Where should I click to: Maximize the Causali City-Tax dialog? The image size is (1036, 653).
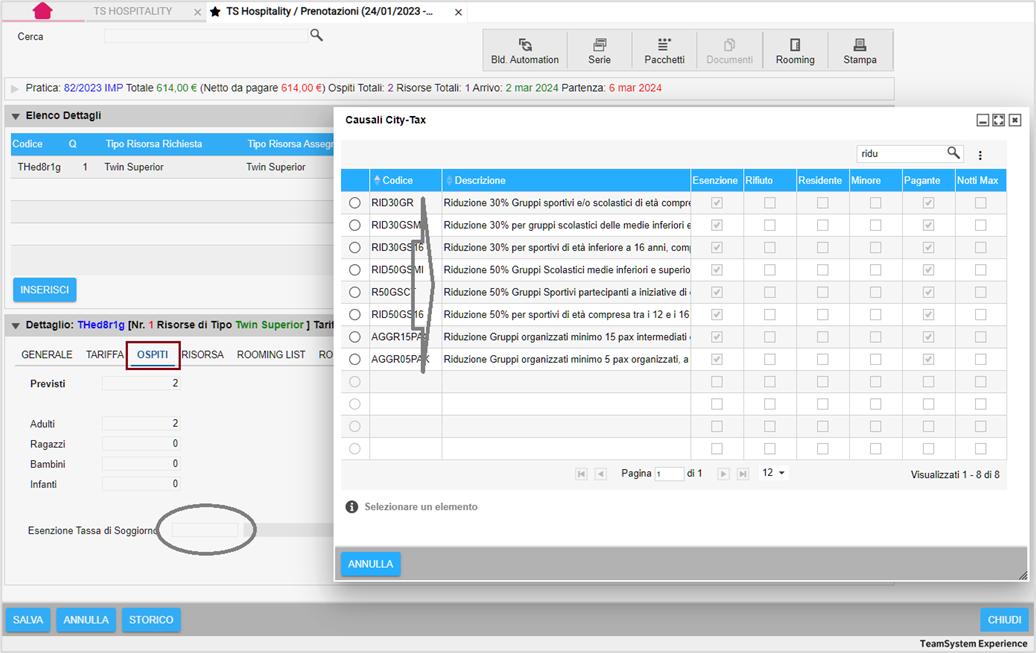[x=998, y=120]
